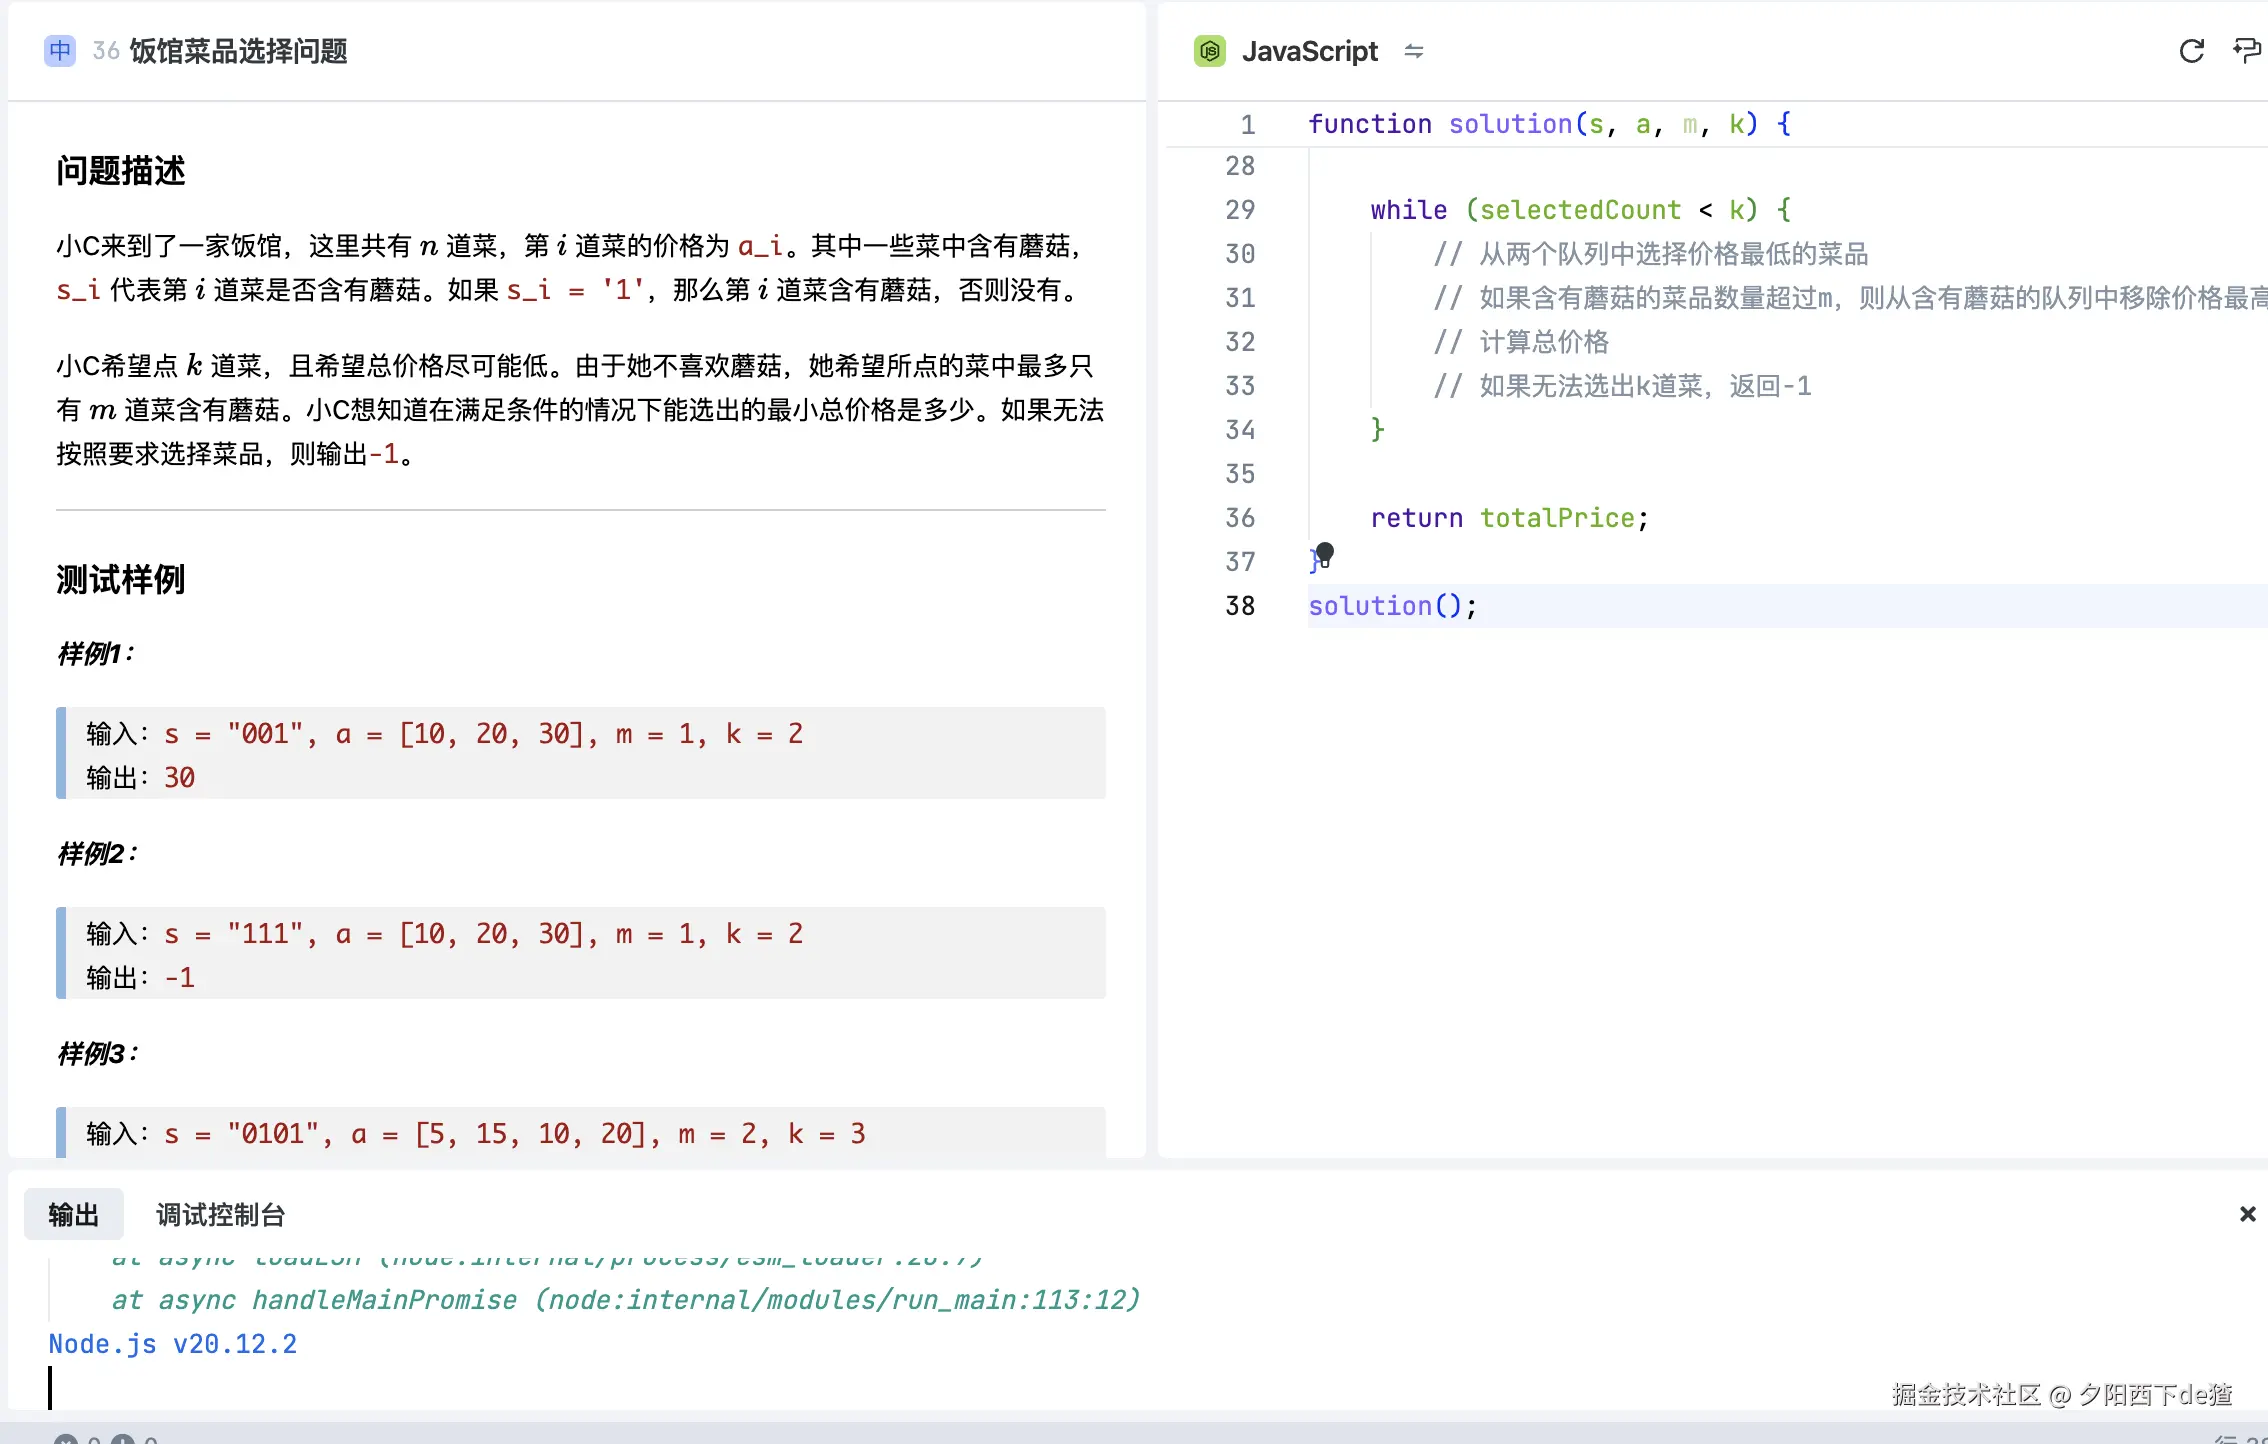Click line number 38 in the gutter
The height and width of the screenshot is (1444, 2268).
pos(1239,606)
